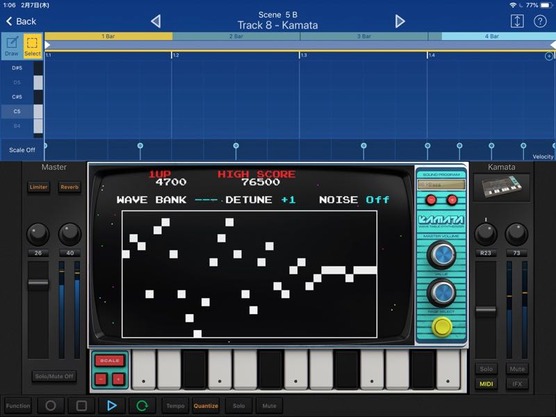This screenshot has width=556, height=417.
Task: Select the 1.4 beat marker on ruler
Action: coord(431,55)
